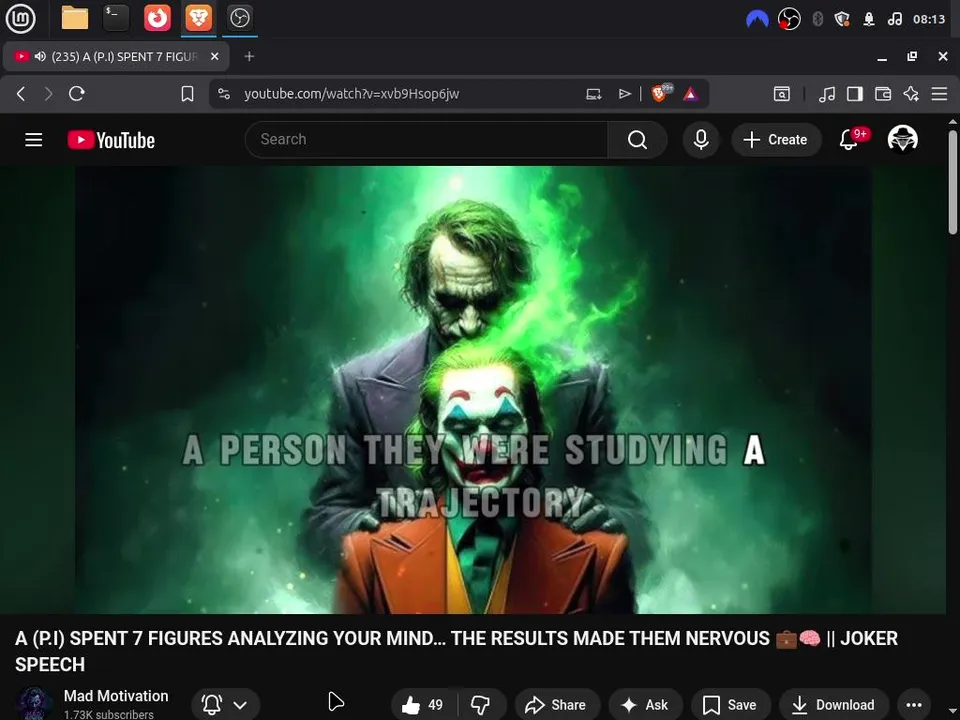
Task: Click the Ask button
Action: pos(645,705)
